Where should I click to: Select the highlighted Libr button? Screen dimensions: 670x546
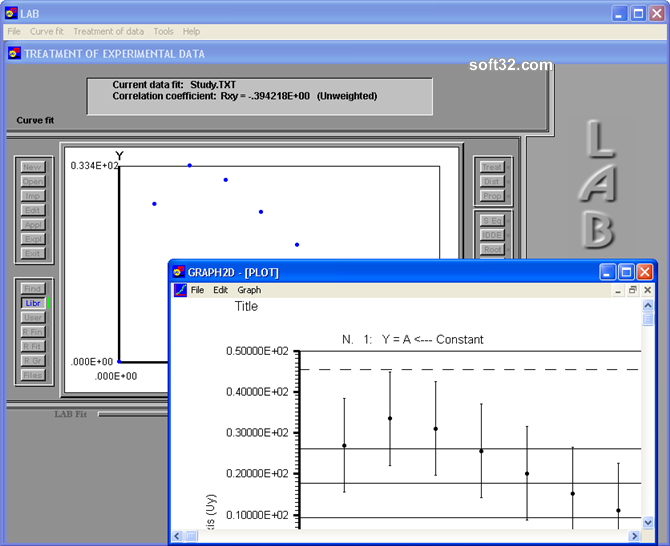coord(33,303)
